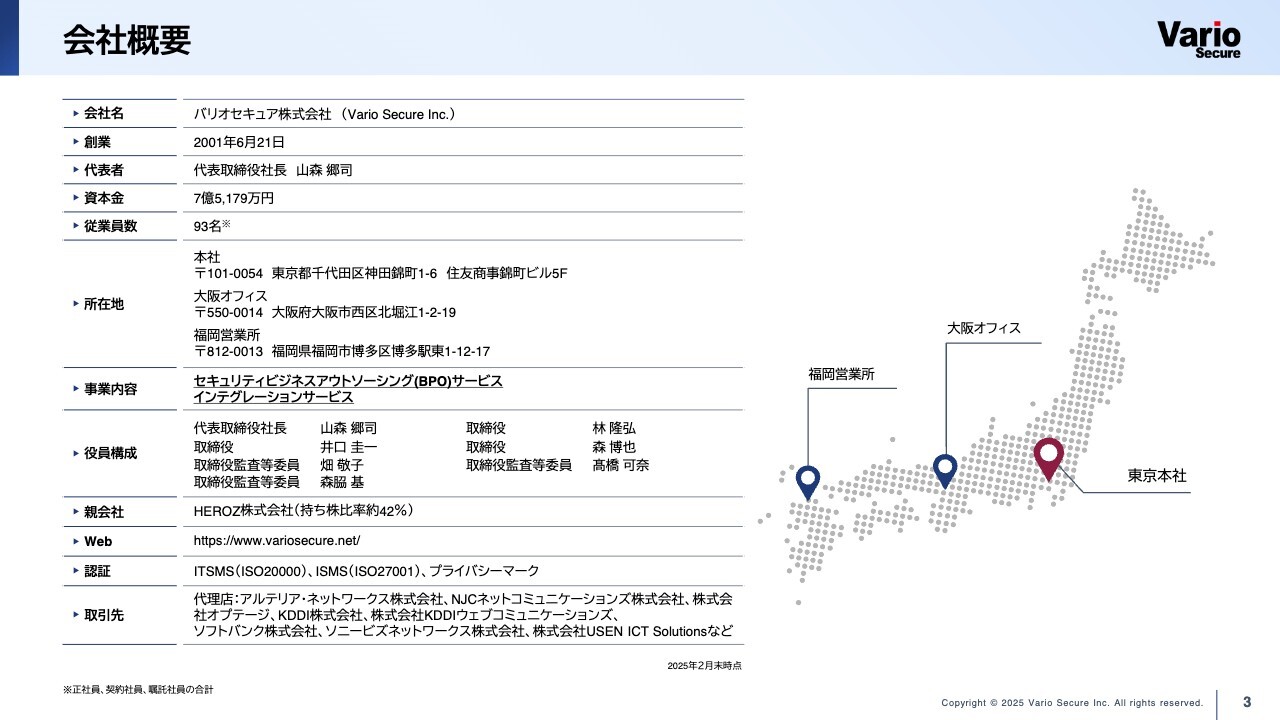1280x720 pixels.
Task: Select the 大阪オフィス map label
Action: 984,328
